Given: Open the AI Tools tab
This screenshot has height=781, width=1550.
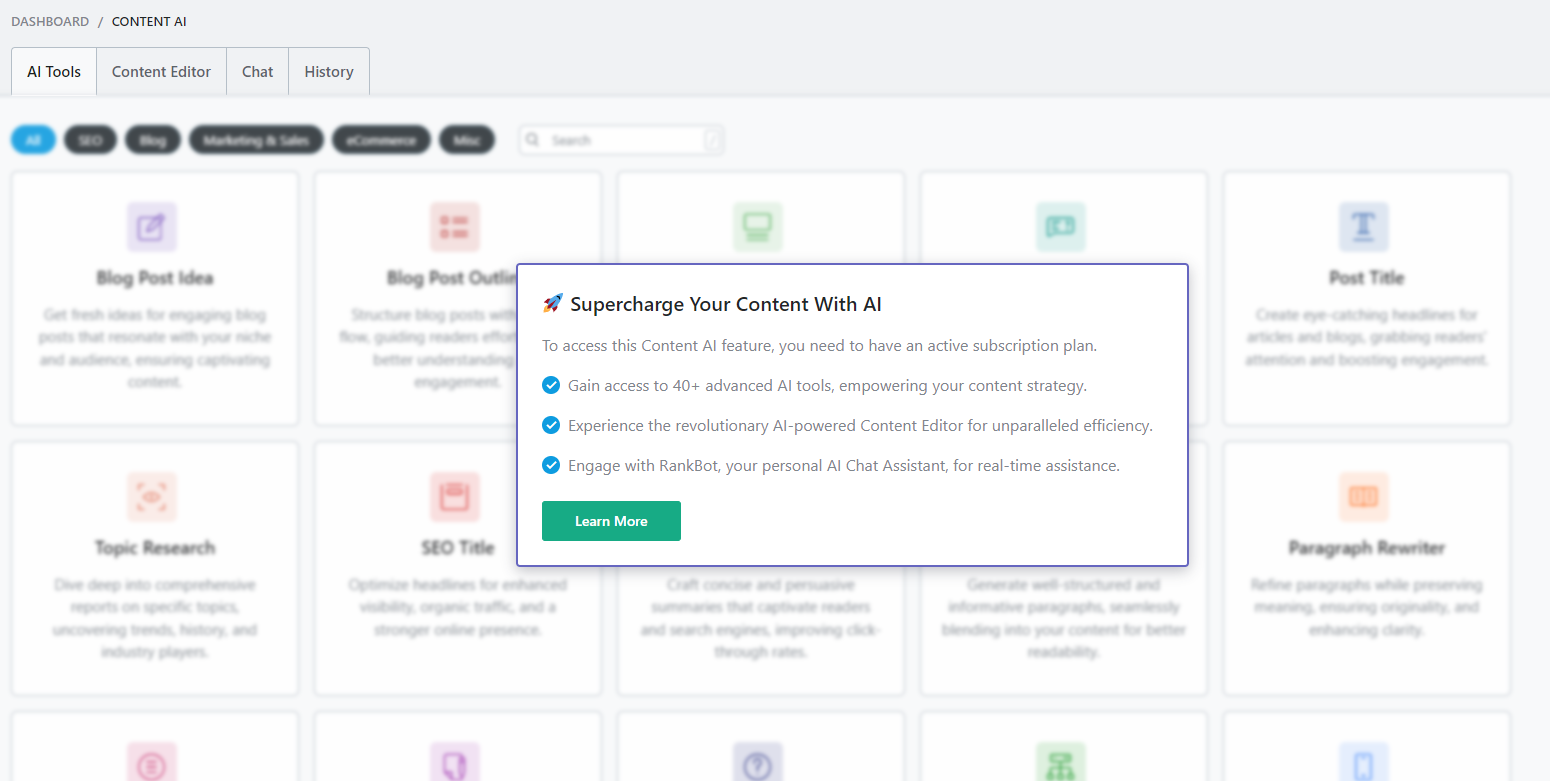Looking at the screenshot, I should (54, 72).
